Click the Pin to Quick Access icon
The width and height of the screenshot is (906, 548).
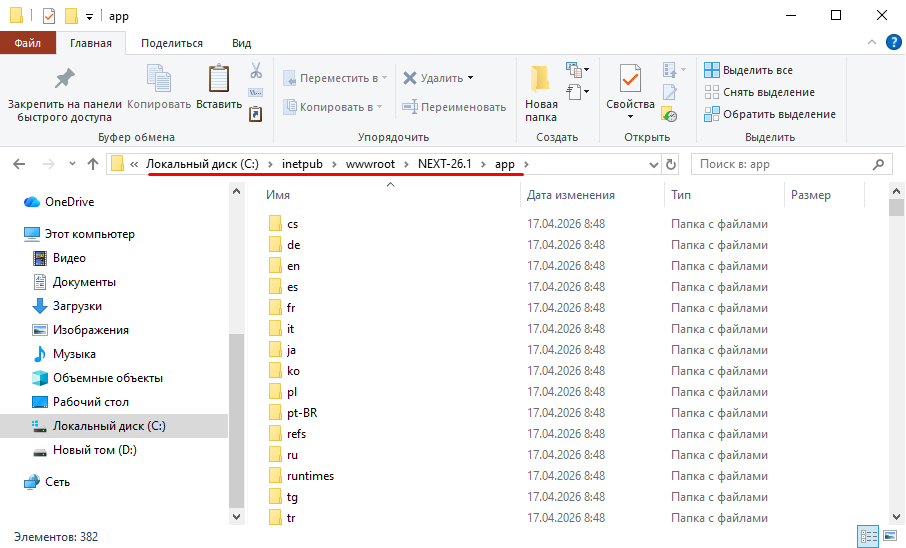pos(65,79)
